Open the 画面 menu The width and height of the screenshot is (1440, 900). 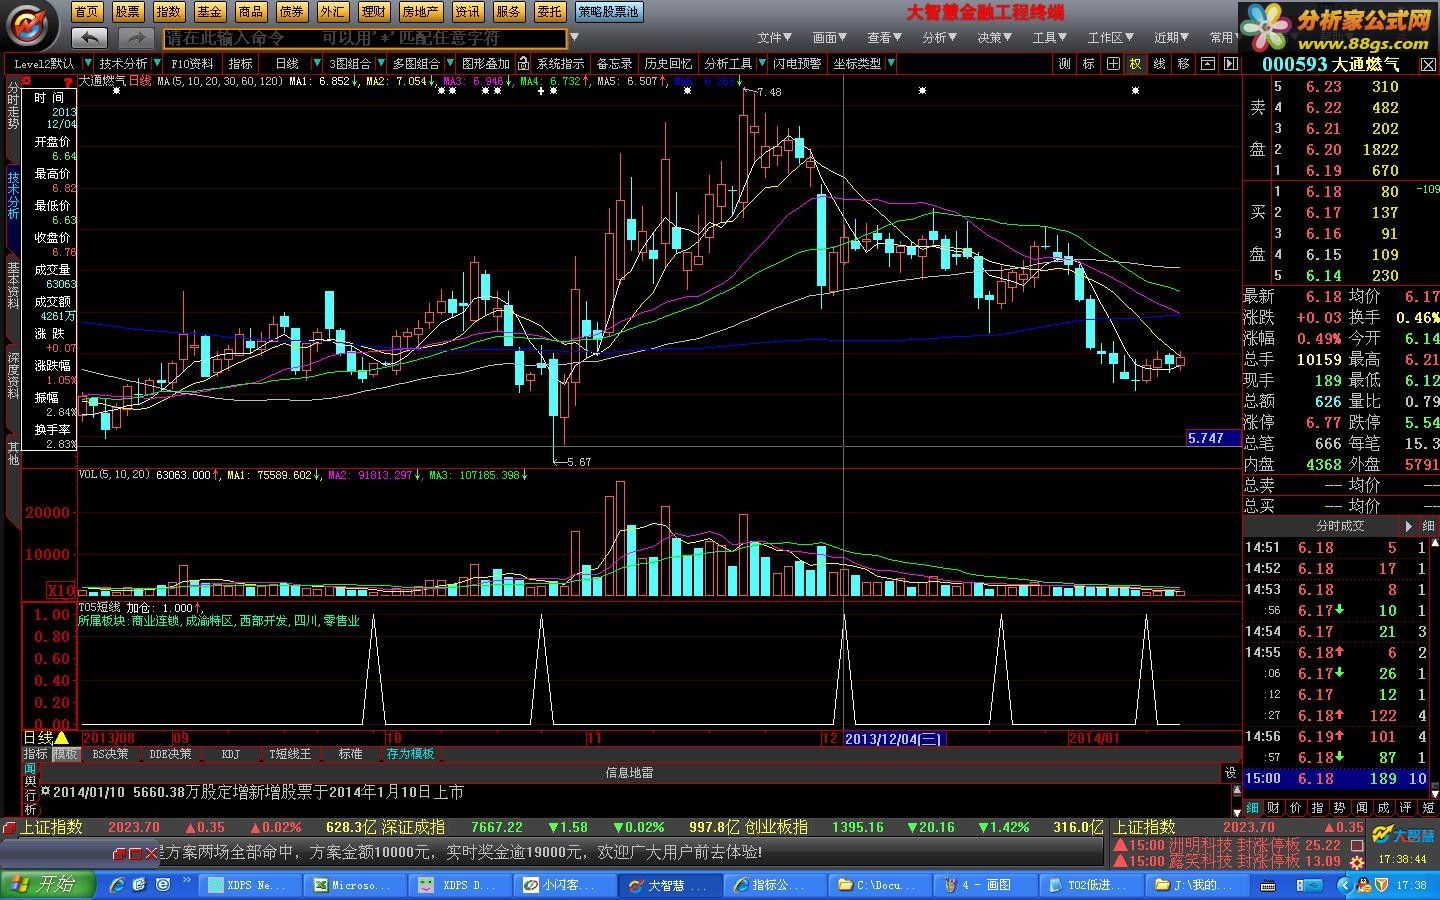pyautogui.click(x=829, y=37)
